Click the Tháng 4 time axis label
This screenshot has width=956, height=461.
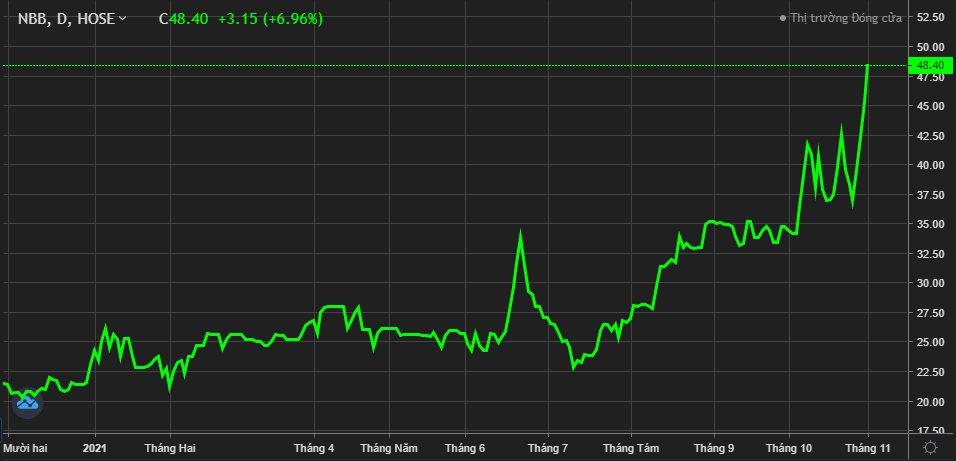click(x=314, y=448)
